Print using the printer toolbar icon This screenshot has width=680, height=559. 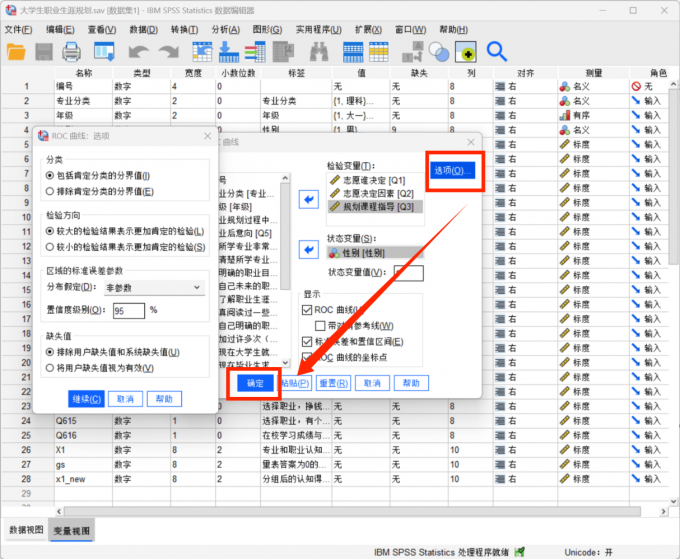click(x=71, y=52)
